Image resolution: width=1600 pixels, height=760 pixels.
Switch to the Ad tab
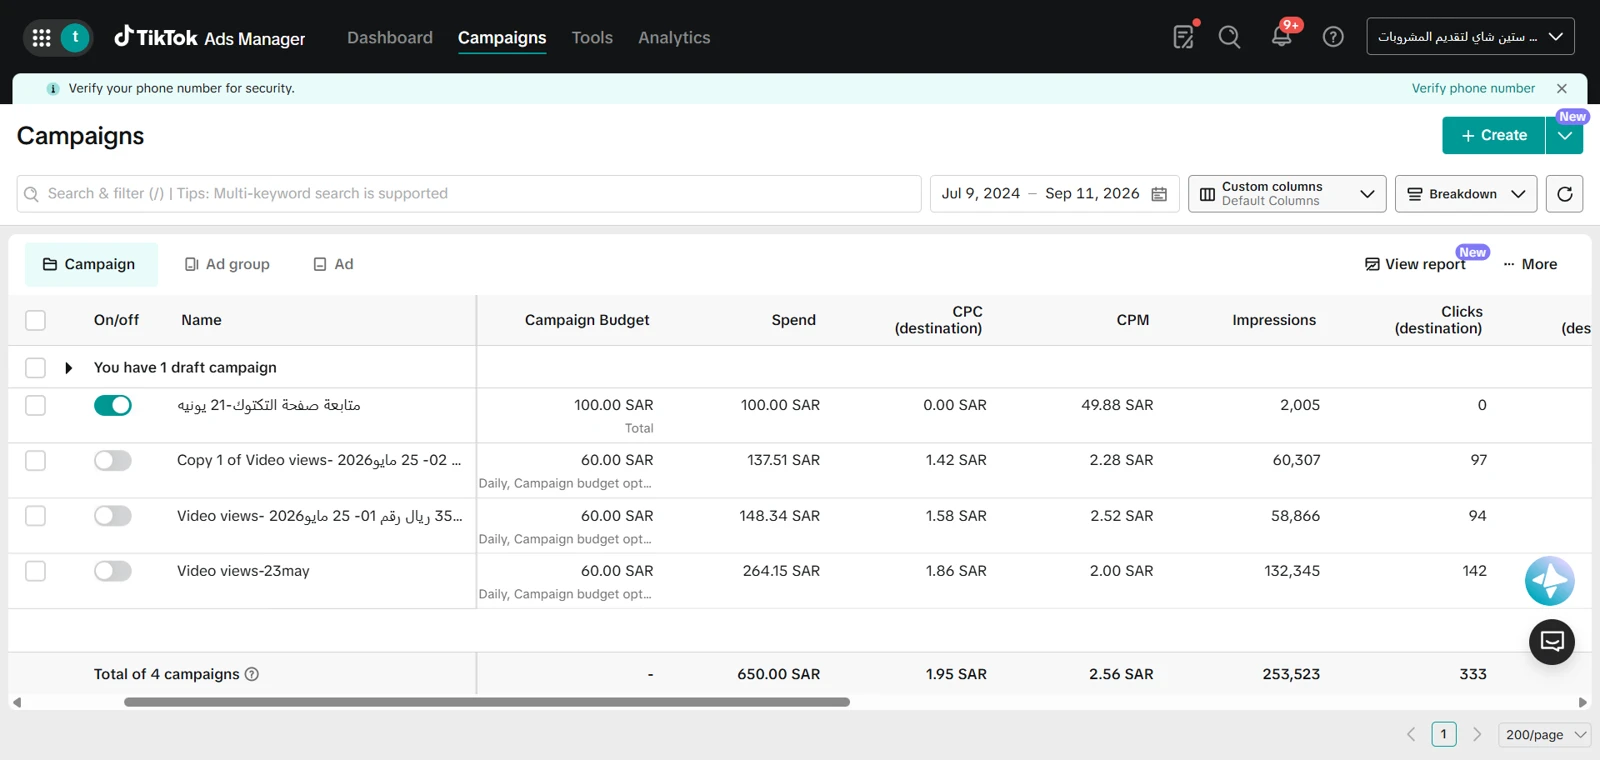tap(334, 264)
